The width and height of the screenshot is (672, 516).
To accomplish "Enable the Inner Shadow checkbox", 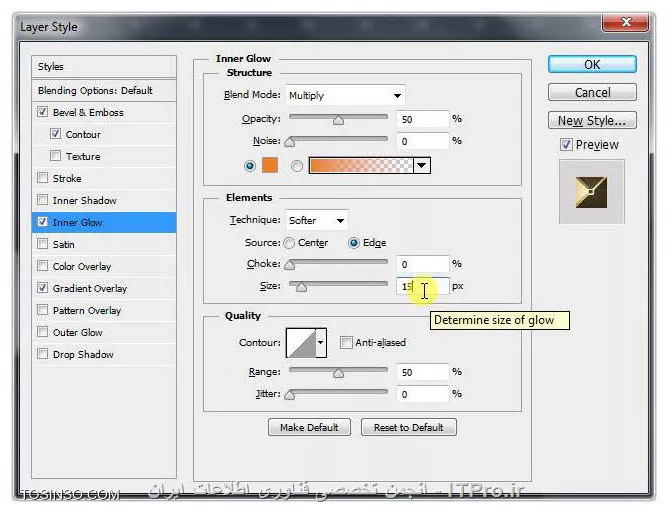I will pos(42,200).
